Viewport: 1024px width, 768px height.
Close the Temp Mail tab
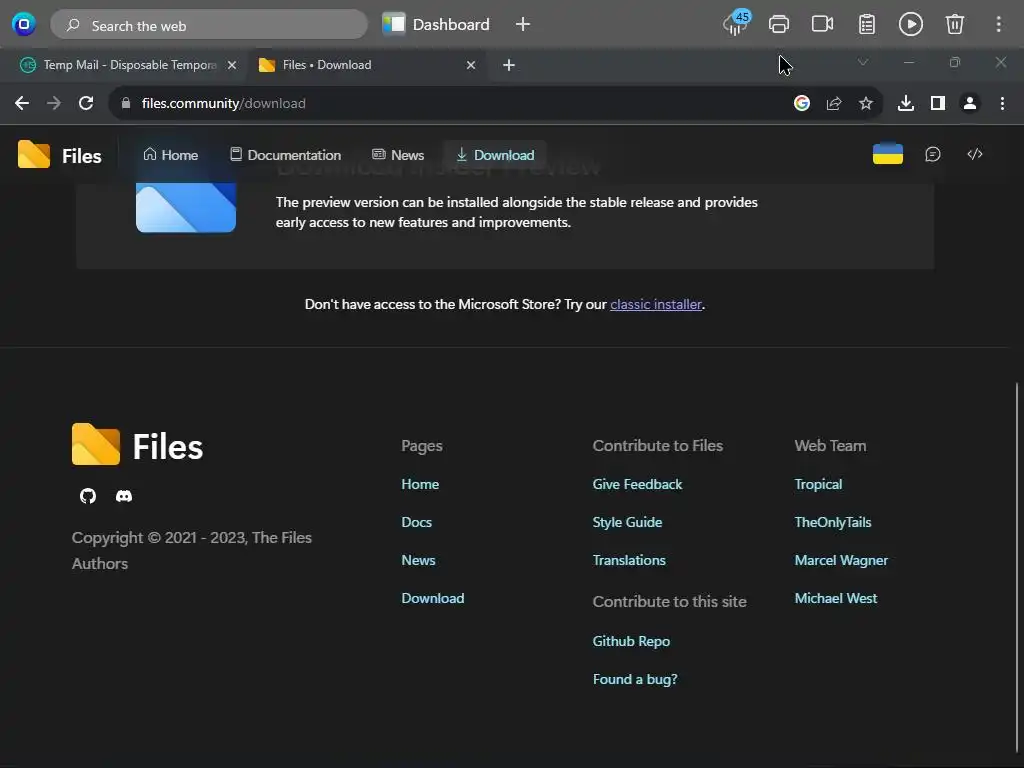[231, 65]
